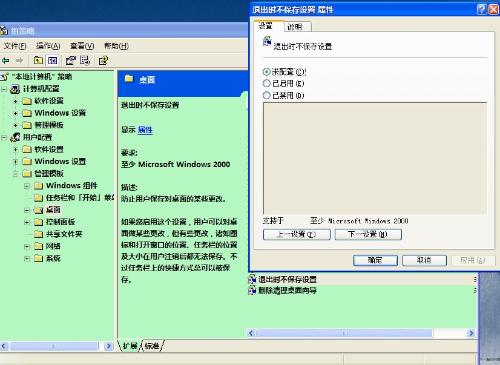Click the Export list toolbar icon
Image resolution: width=500 pixels, height=365 pixels.
point(85,60)
